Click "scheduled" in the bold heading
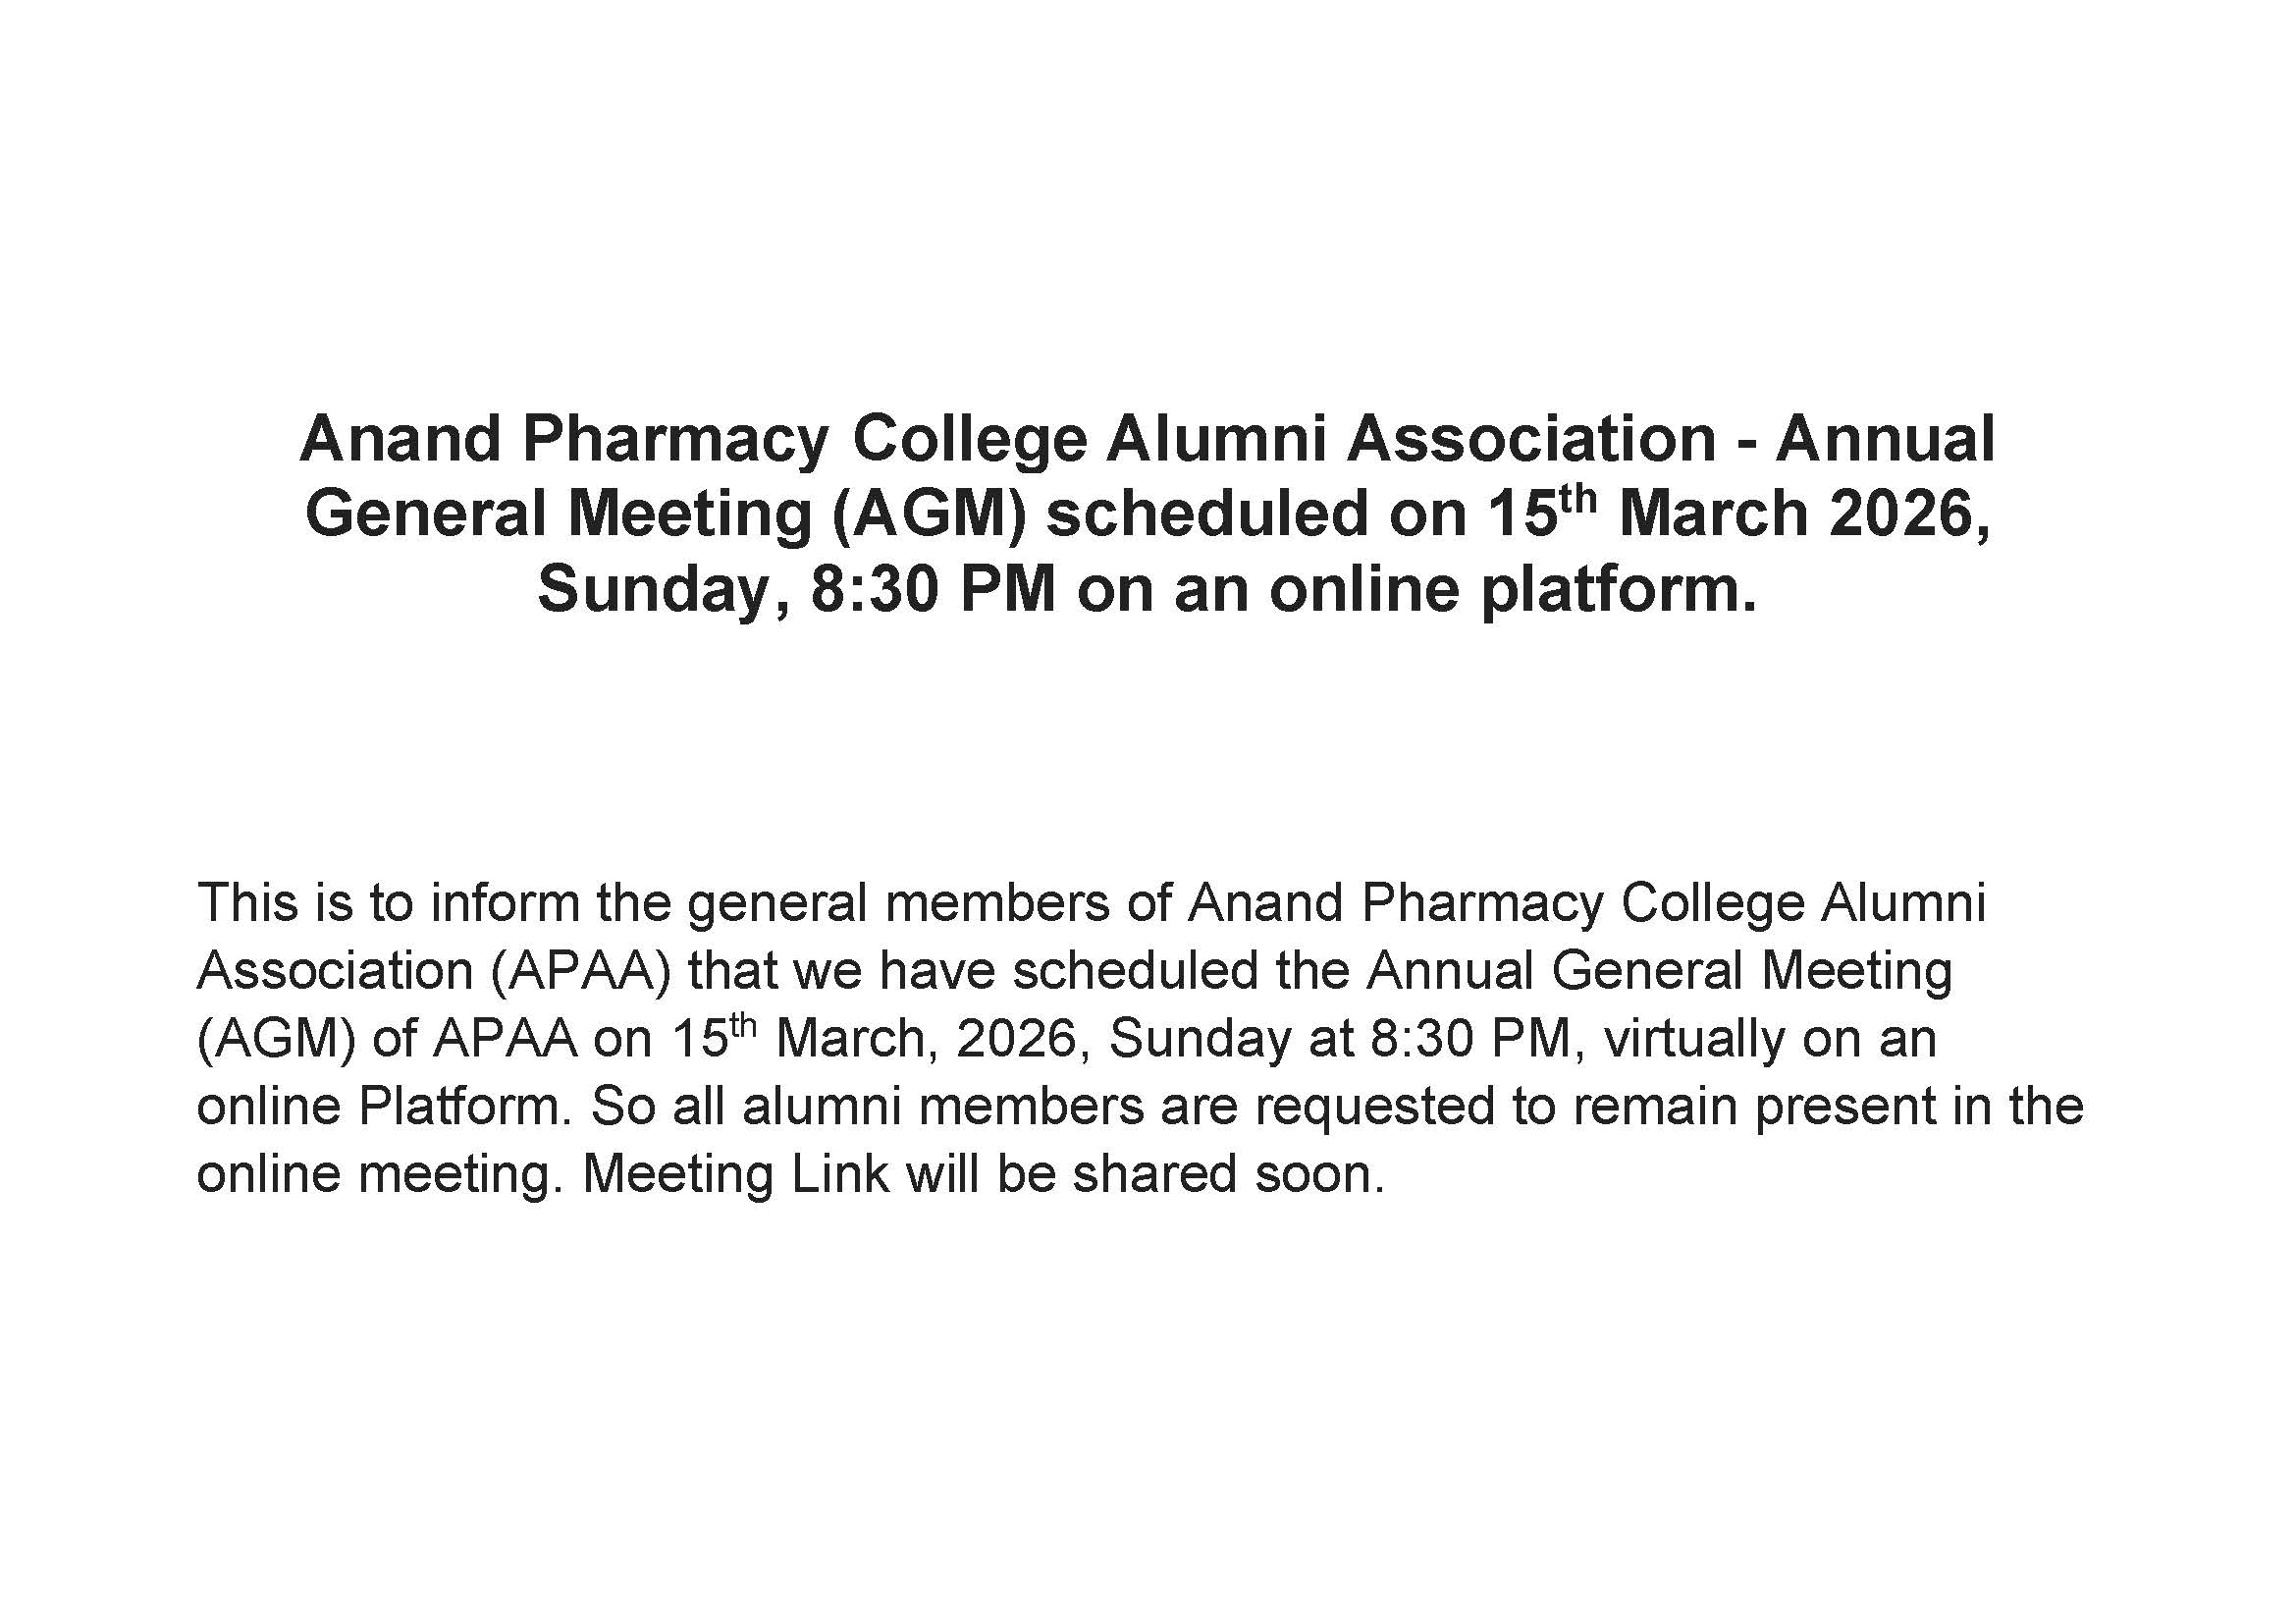The width and height of the screenshot is (2296, 1624). pos(1206,514)
